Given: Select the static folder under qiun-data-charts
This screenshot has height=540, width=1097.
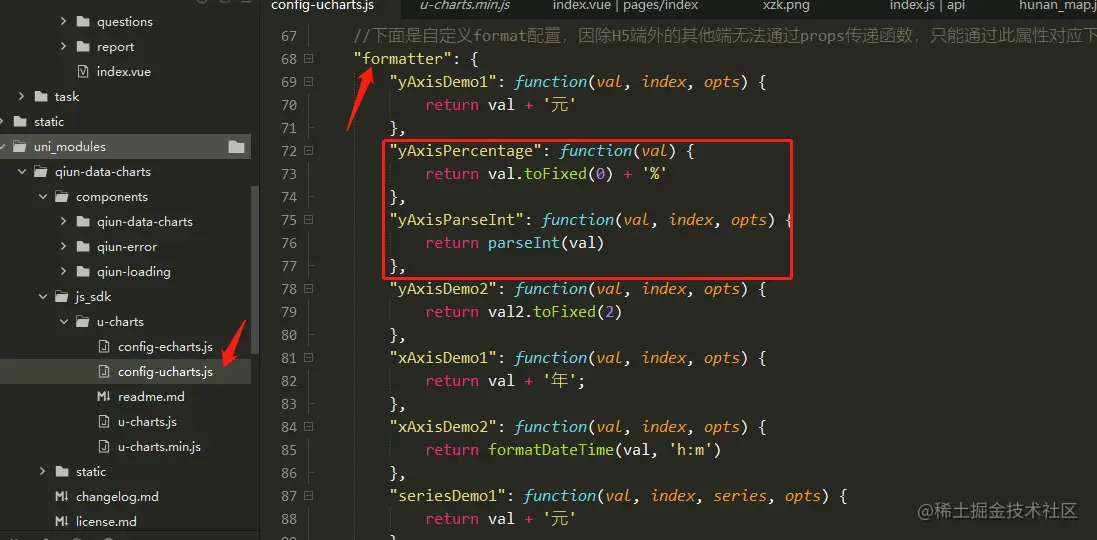Looking at the screenshot, I should (91, 471).
